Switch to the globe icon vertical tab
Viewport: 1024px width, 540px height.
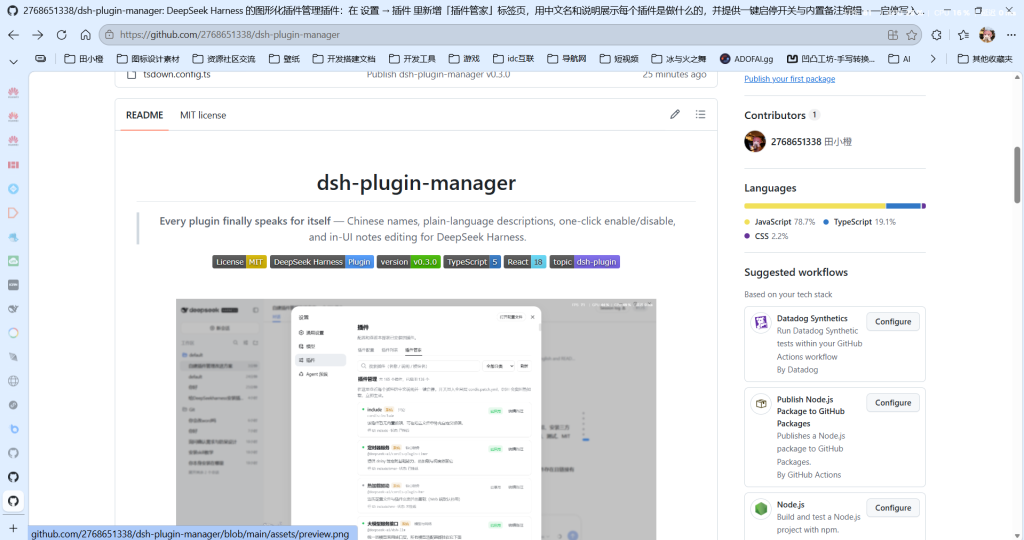pos(13,381)
